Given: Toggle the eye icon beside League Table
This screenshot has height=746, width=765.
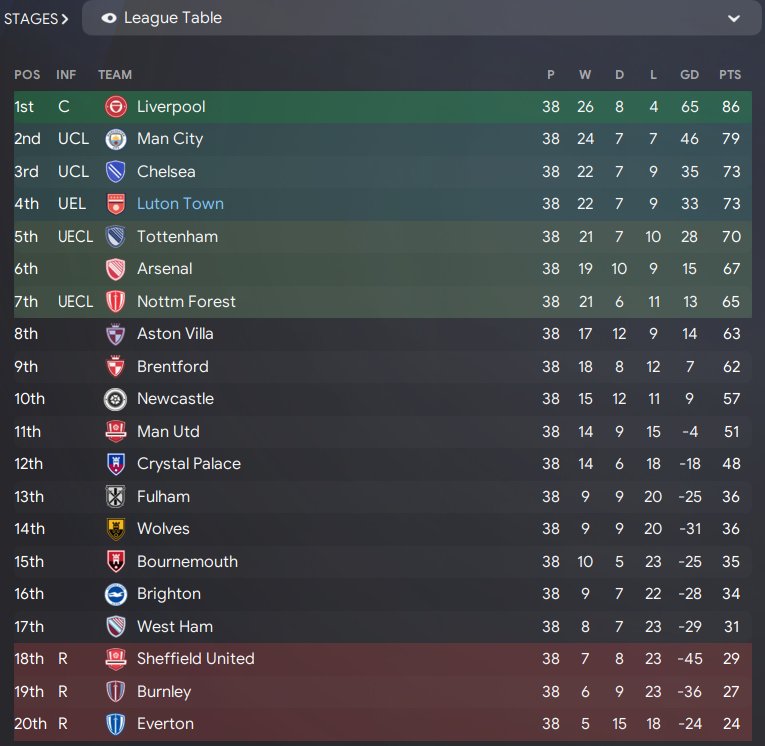Looking at the screenshot, I should (109, 18).
